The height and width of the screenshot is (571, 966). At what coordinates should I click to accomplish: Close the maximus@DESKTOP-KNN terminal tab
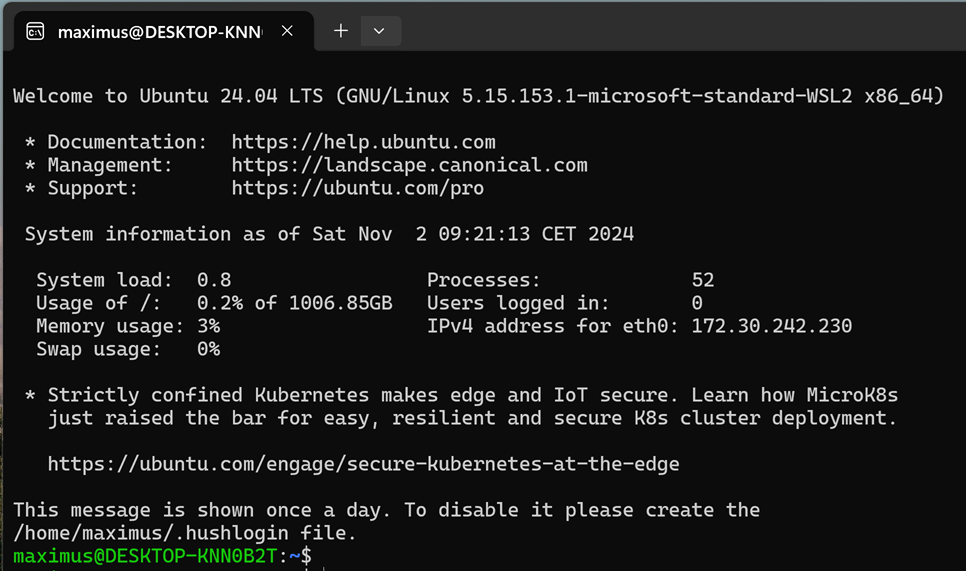pyautogui.click(x=287, y=31)
